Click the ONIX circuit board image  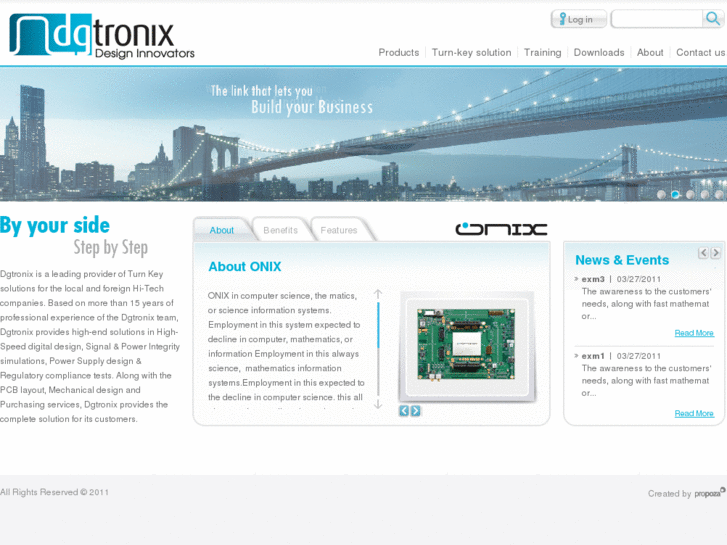[466, 344]
